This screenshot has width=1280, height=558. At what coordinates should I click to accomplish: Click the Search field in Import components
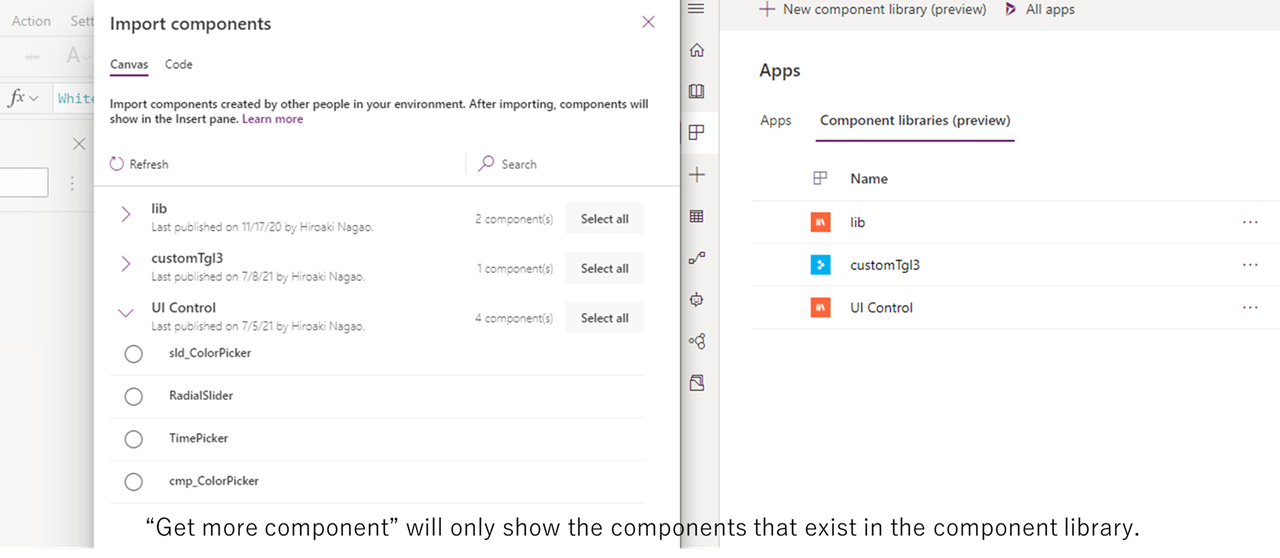point(570,164)
